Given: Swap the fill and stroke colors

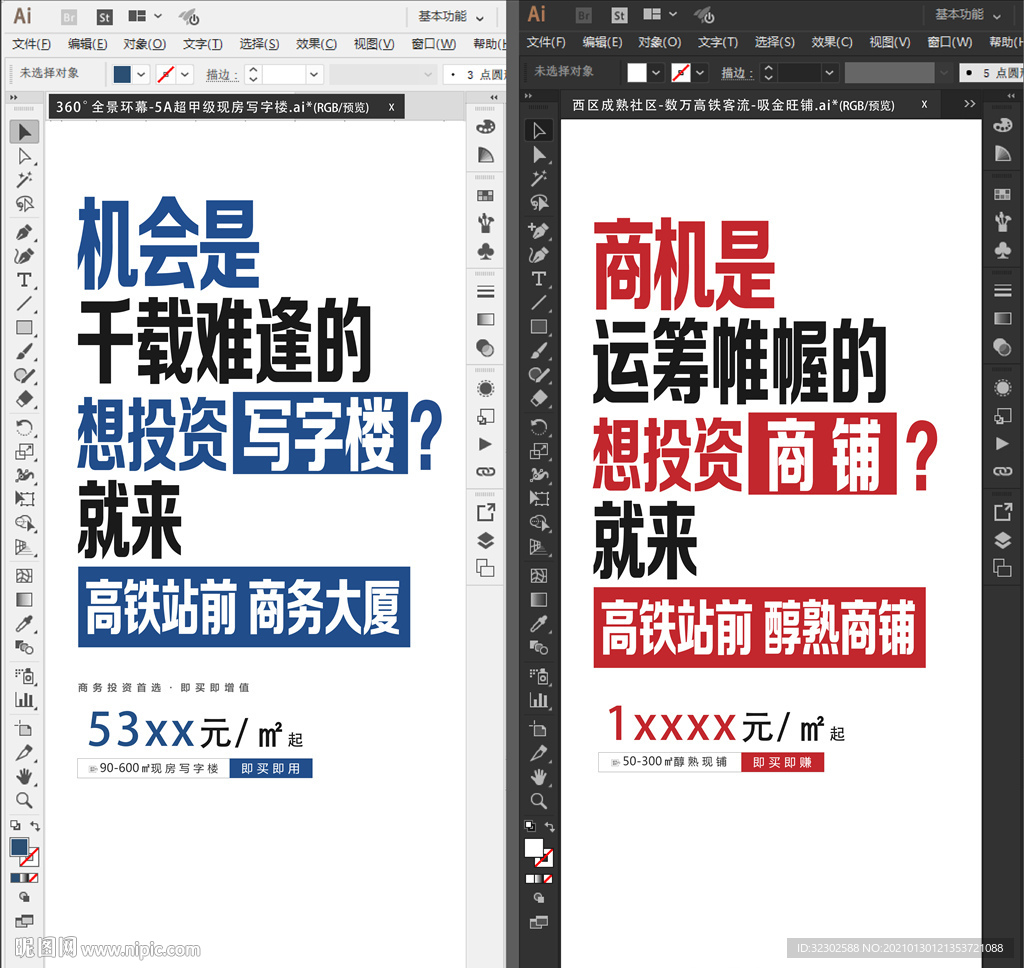Looking at the screenshot, I should 34,826.
